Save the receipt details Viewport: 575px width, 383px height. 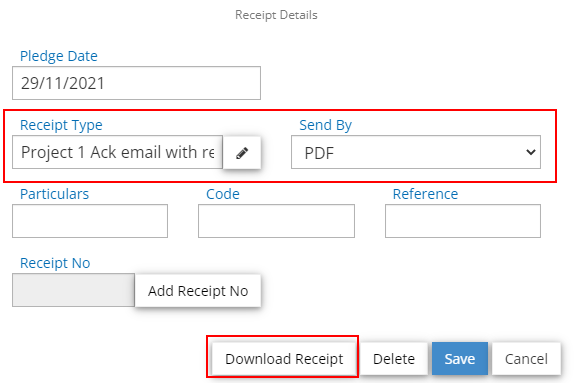[x=460, y=359]
